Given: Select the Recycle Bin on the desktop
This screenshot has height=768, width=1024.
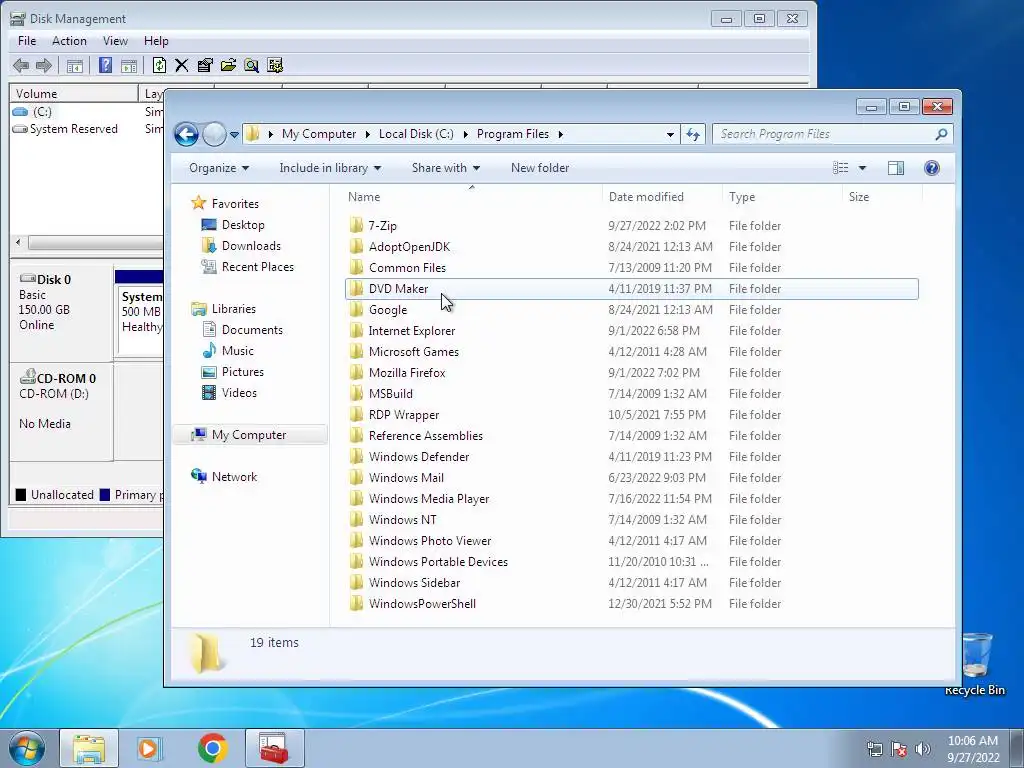Looking at the screenshot, I should click(975, 664).
